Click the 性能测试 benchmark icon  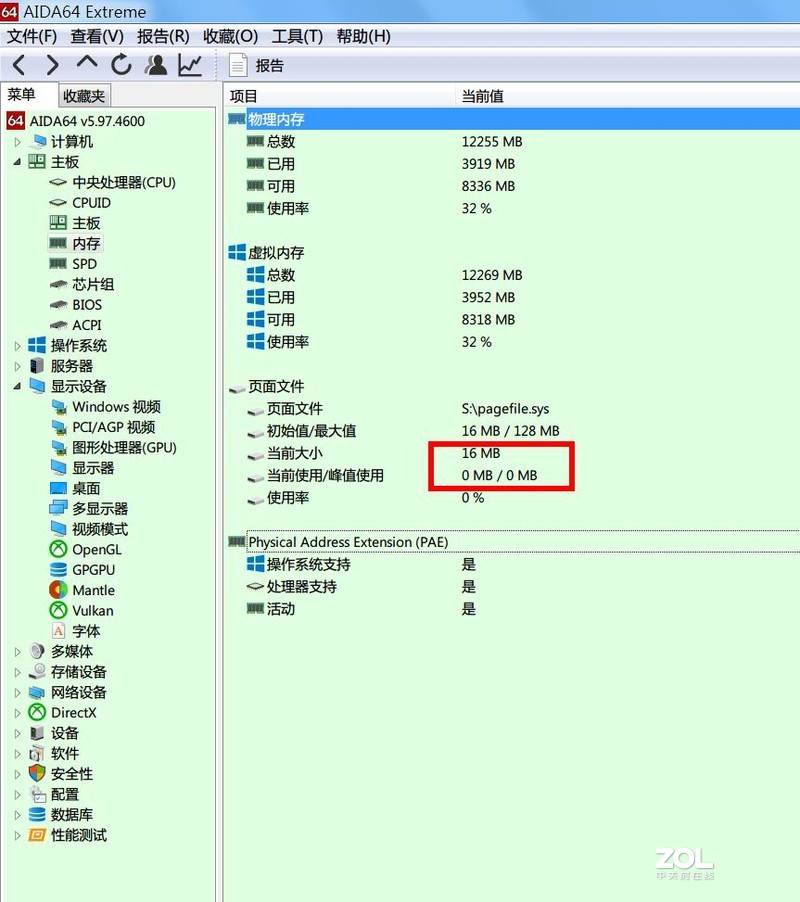[x=37, y=835]
